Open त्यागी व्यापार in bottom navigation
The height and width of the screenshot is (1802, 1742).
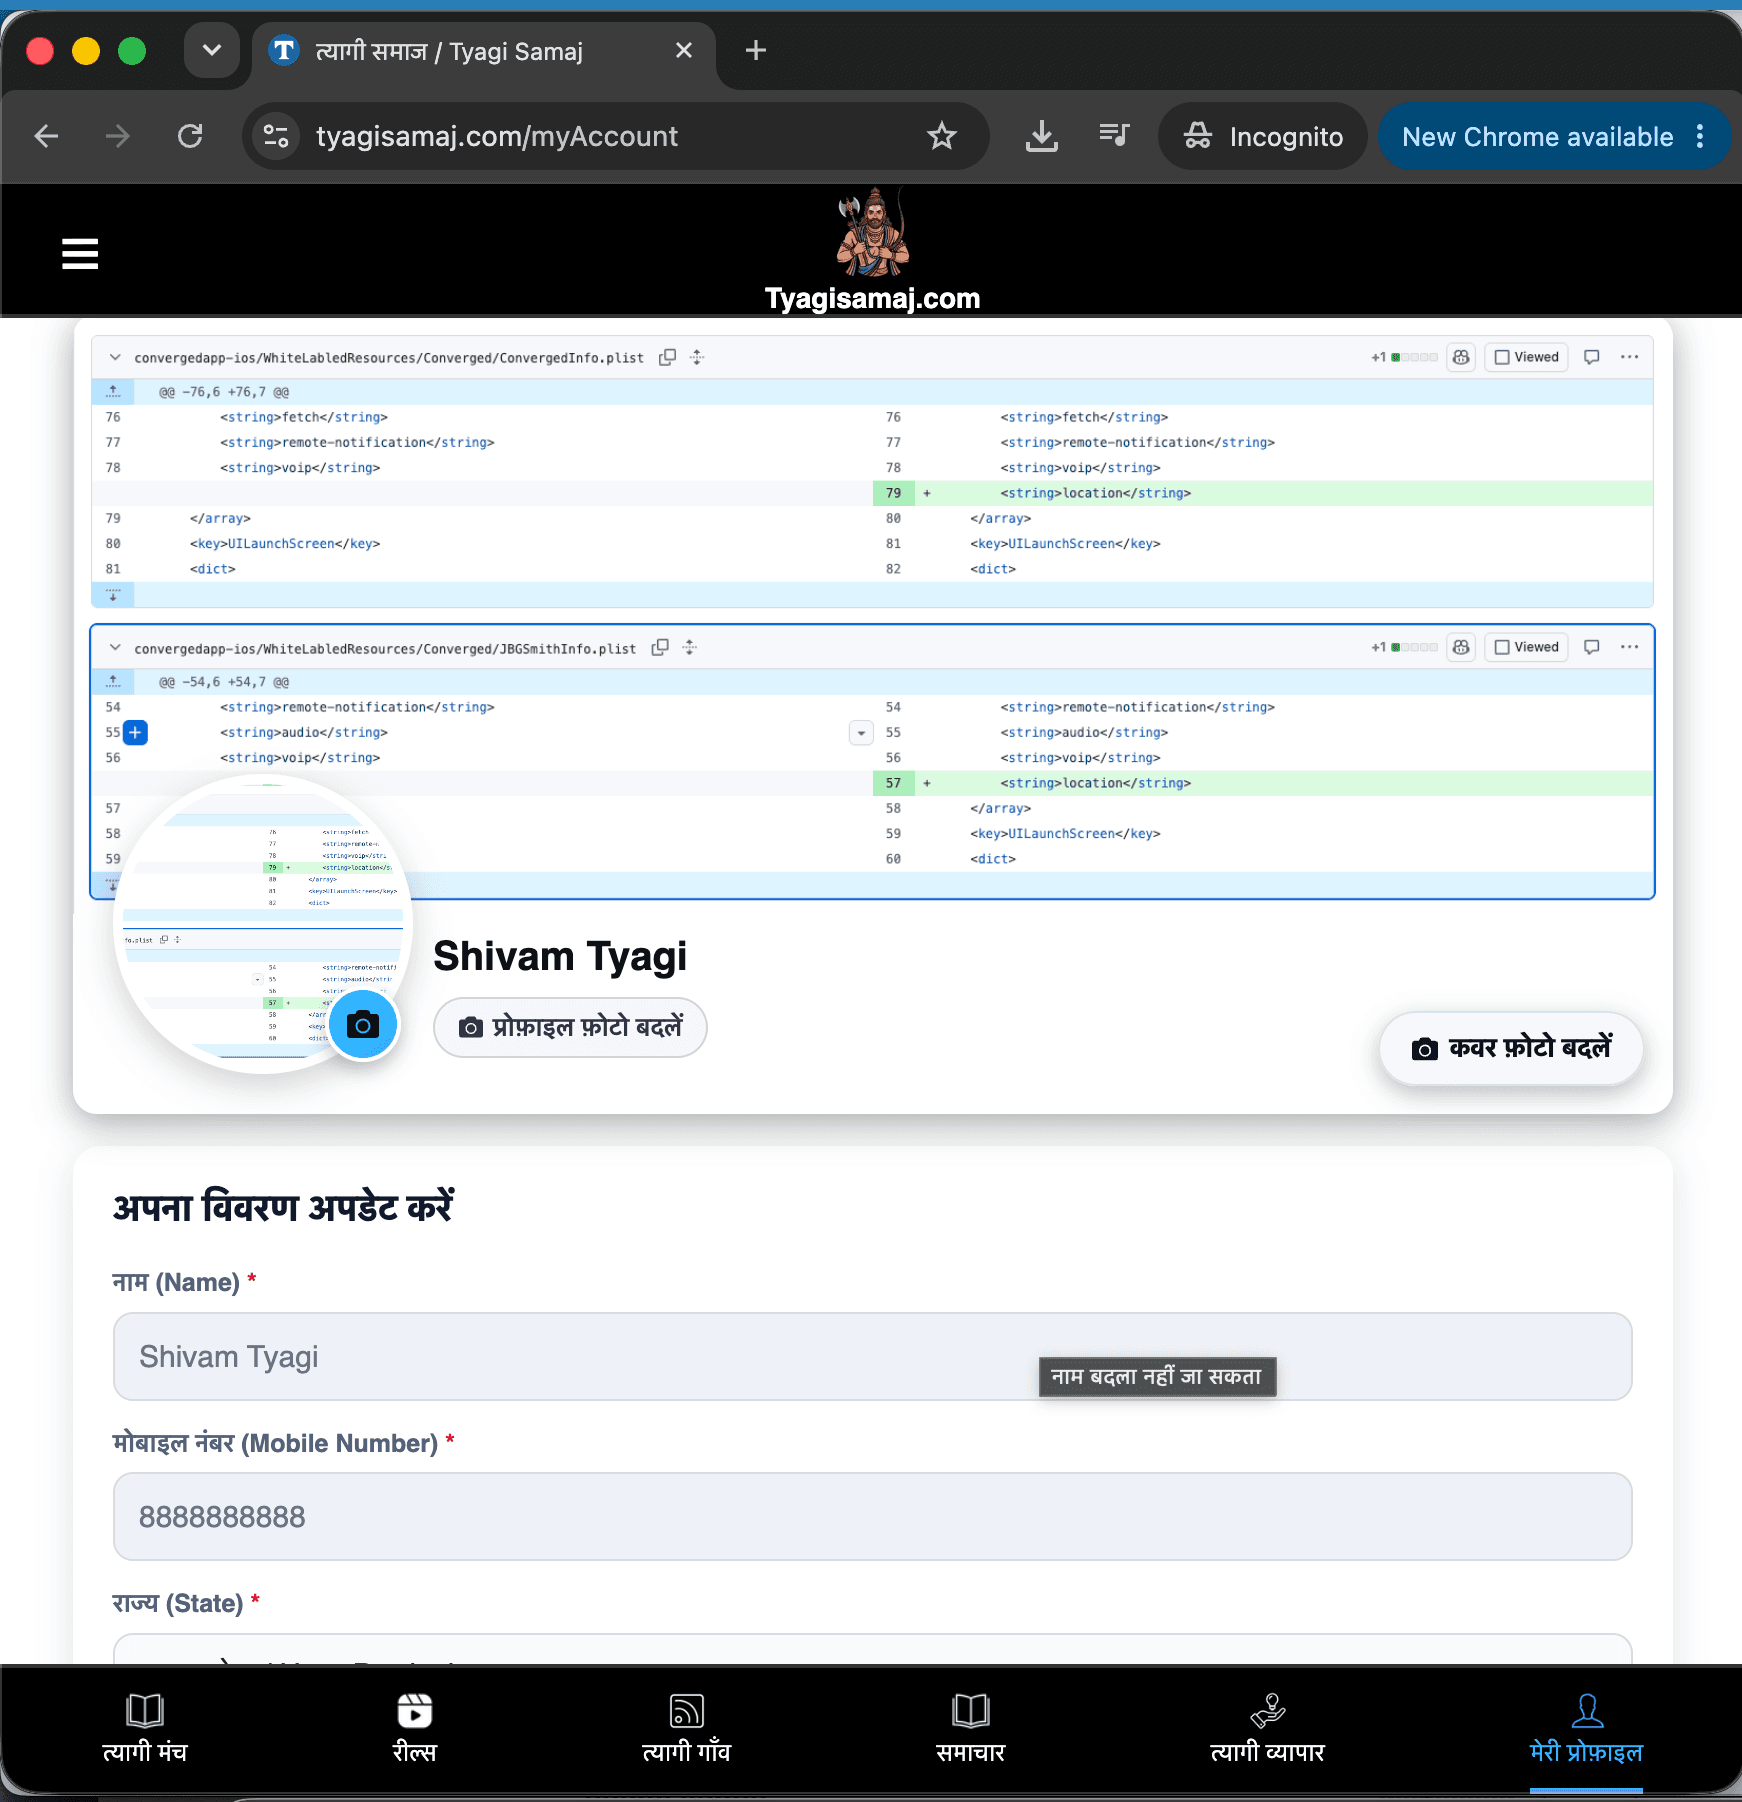click(x=1268, y=1729)
